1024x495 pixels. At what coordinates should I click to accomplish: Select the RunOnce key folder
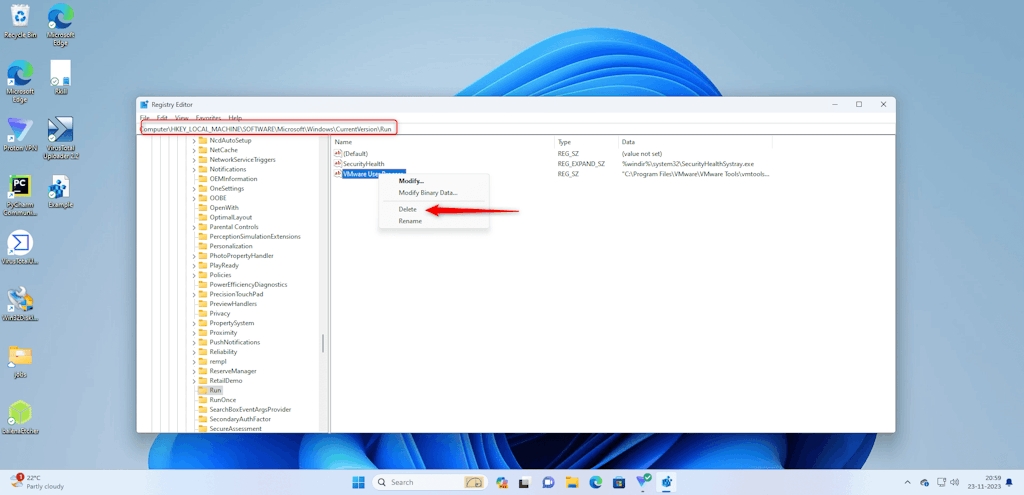click(x=217, y=400)
